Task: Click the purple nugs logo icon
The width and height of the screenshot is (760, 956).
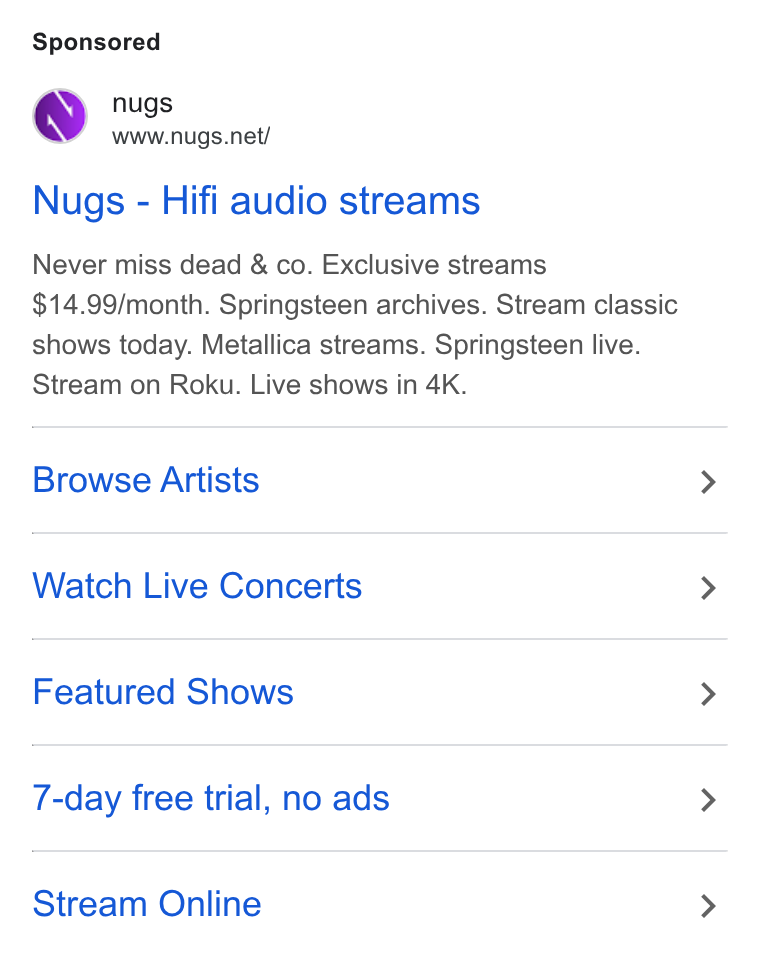Action: (60, 116)
